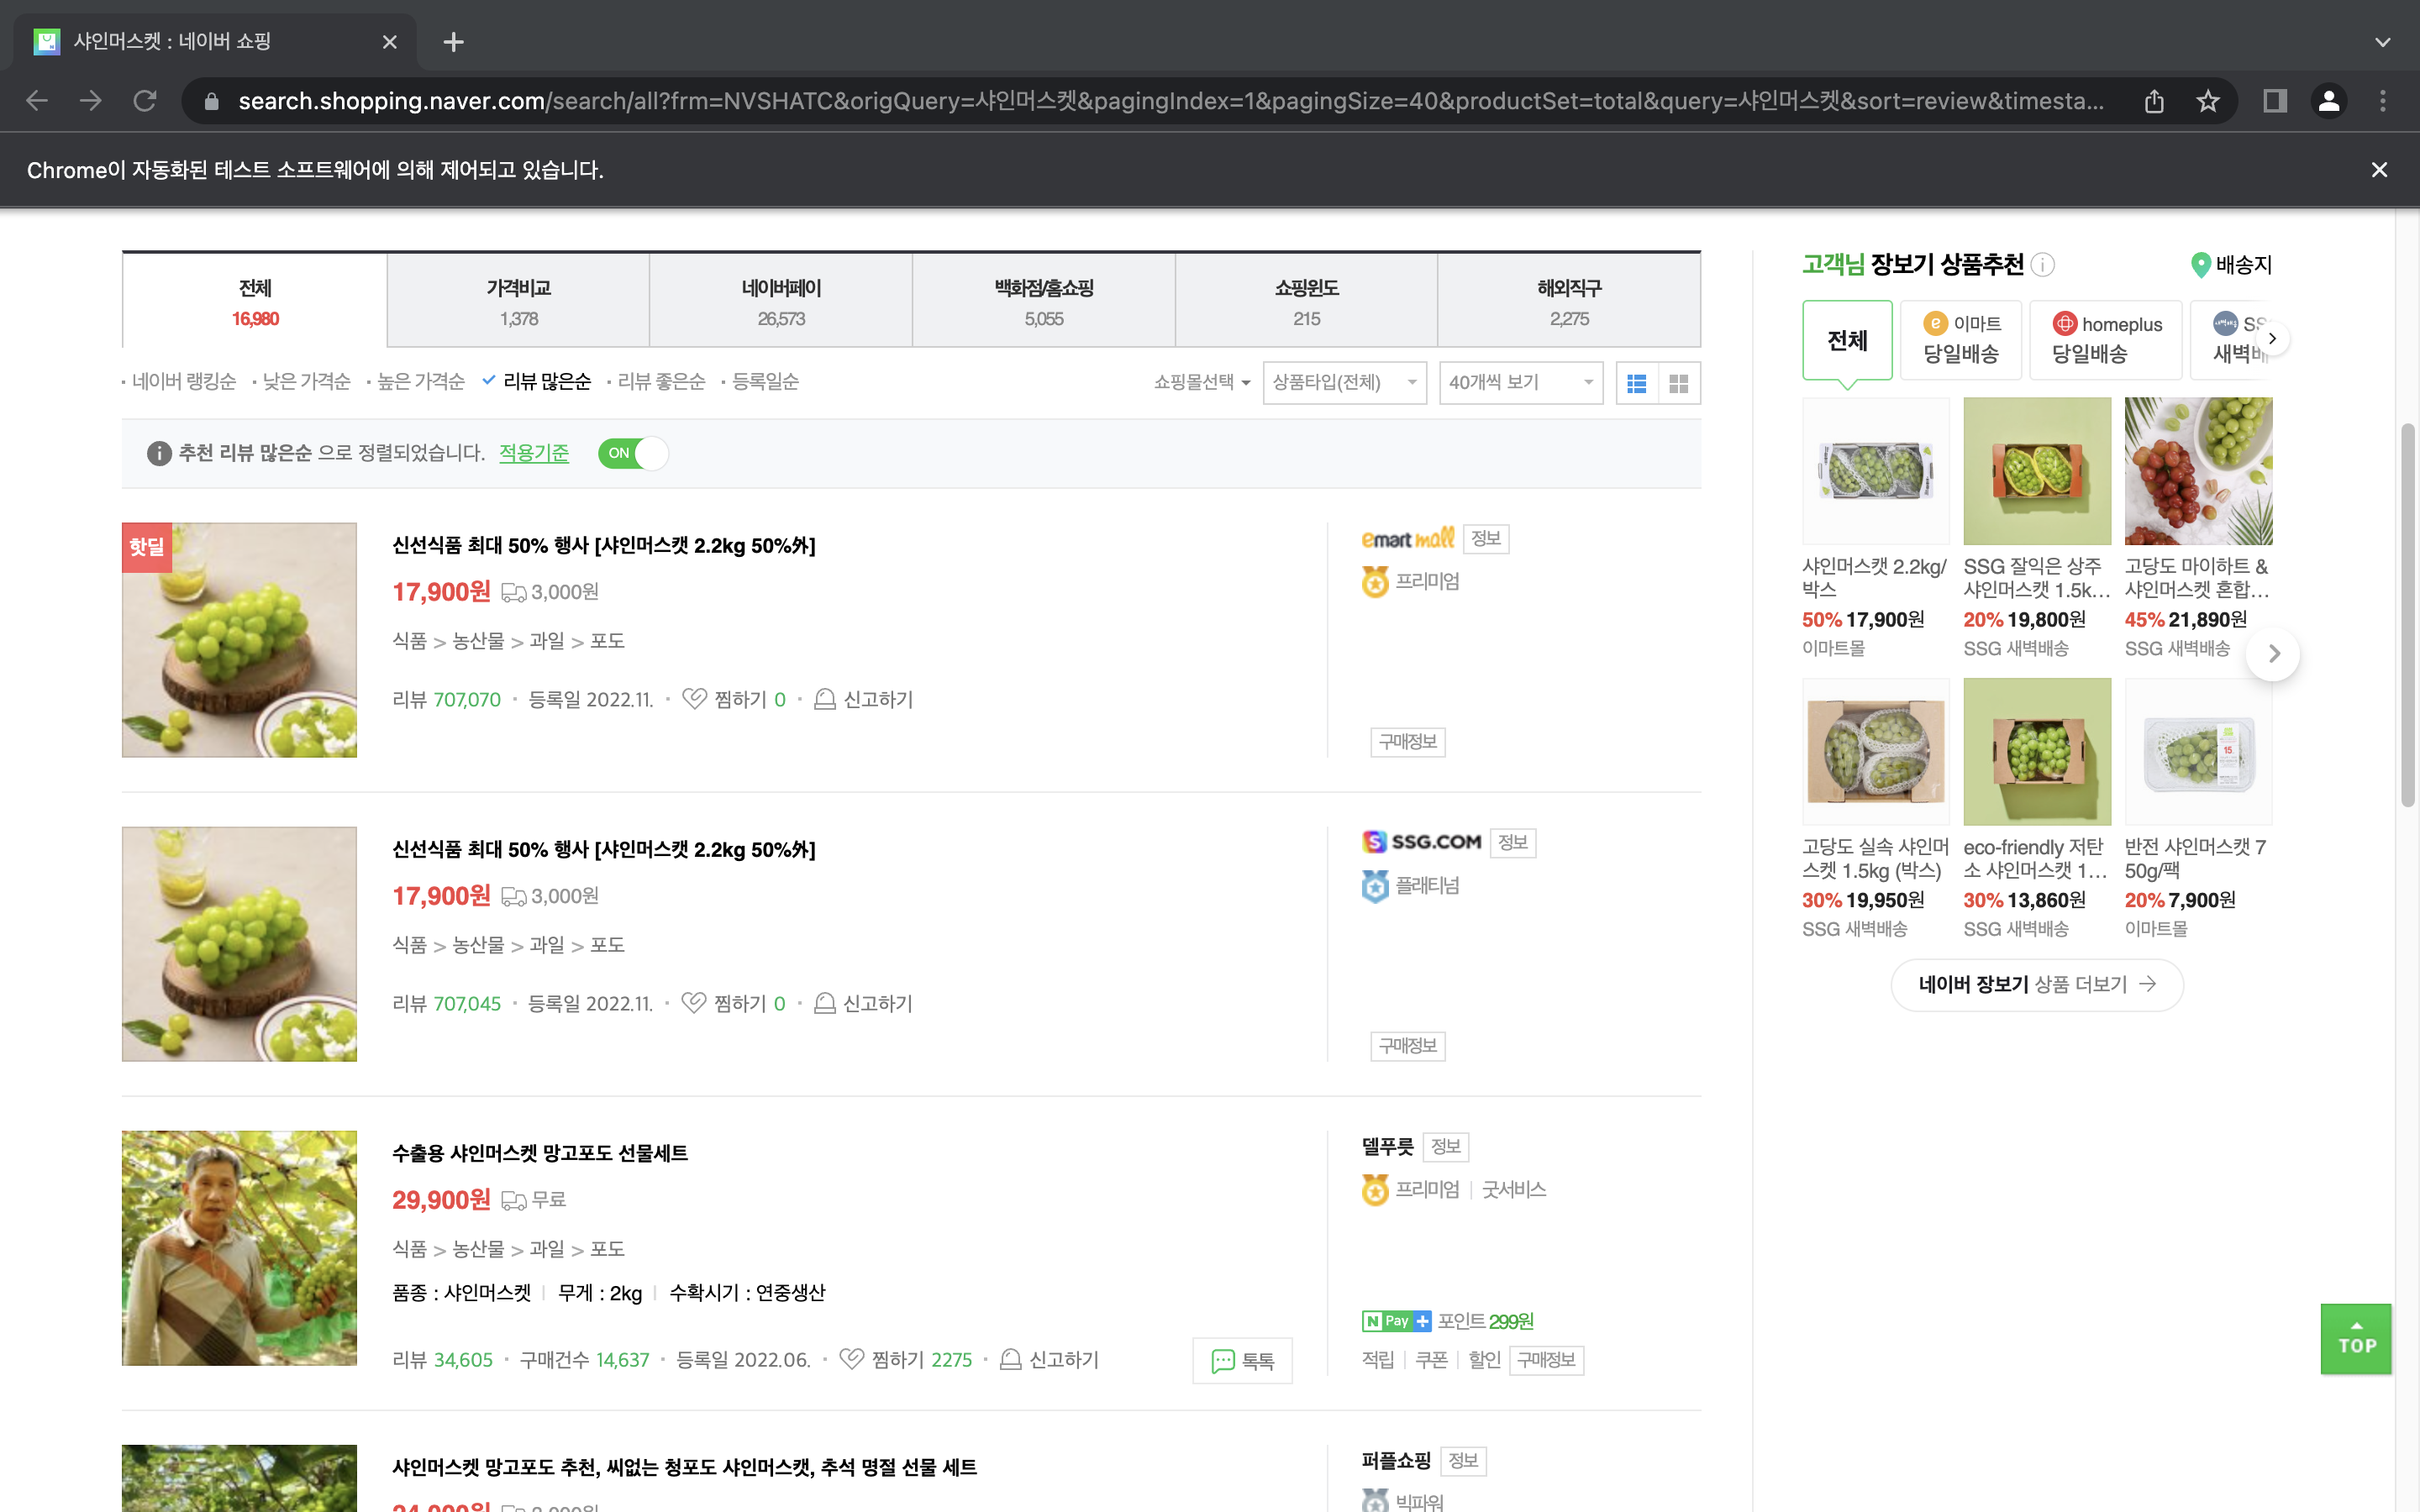Viewport: 2420px width, 1512px height.
Task: Close the 샤인머스켓 네이버 쇼핑 tab
Action: coord(390,42)
